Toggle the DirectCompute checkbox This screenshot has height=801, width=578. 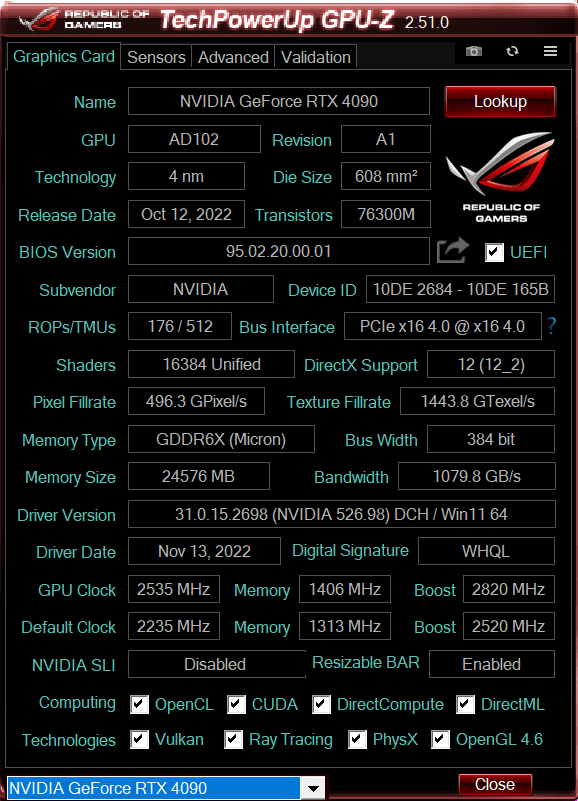pos(321,704)
